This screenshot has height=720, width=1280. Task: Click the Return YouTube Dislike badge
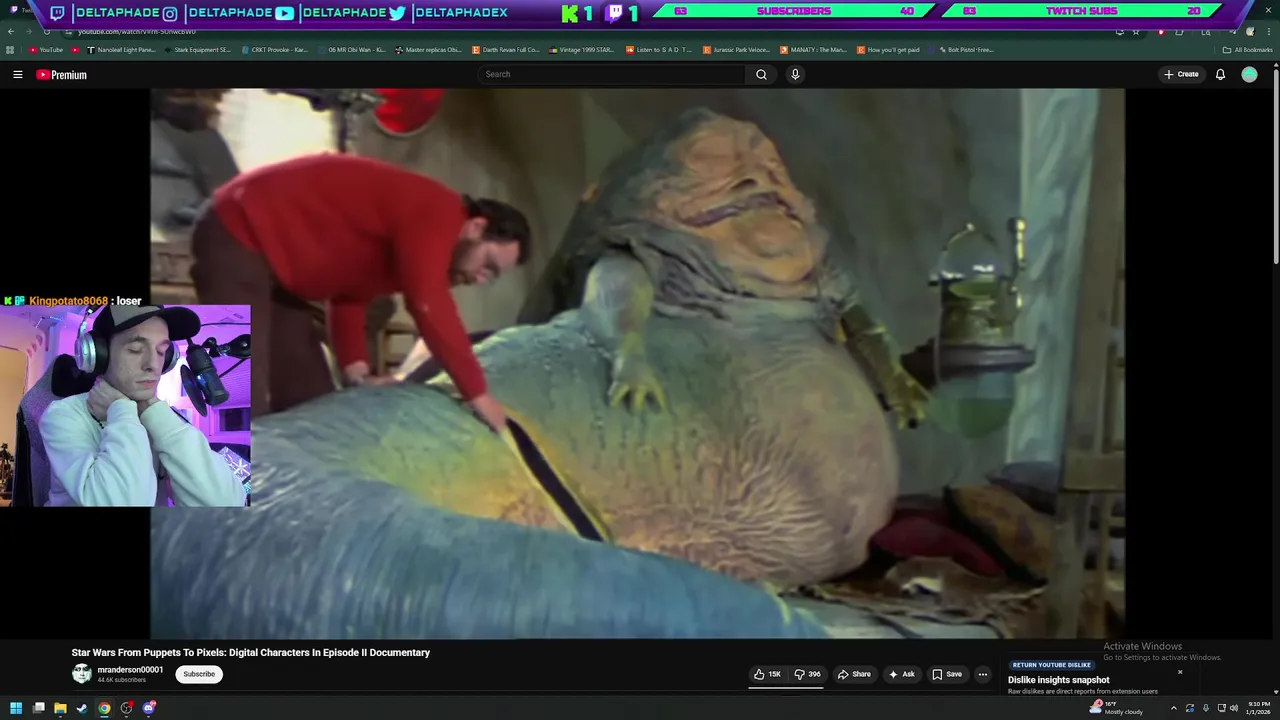click(1051, 665)
